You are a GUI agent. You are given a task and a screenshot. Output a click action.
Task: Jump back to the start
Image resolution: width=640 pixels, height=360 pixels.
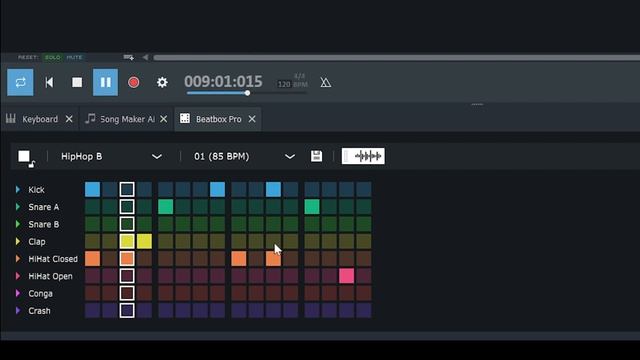point(49,82)
